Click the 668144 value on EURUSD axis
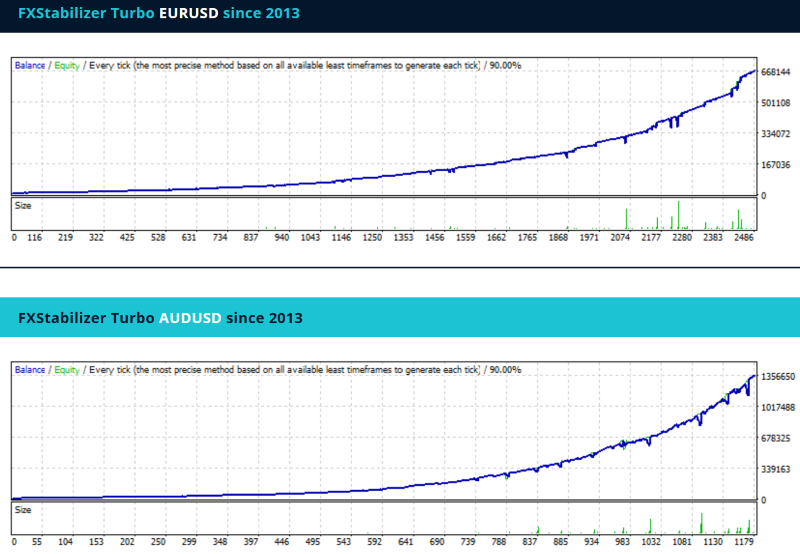Viewport: 800px width, 554px height. point(776,72)
